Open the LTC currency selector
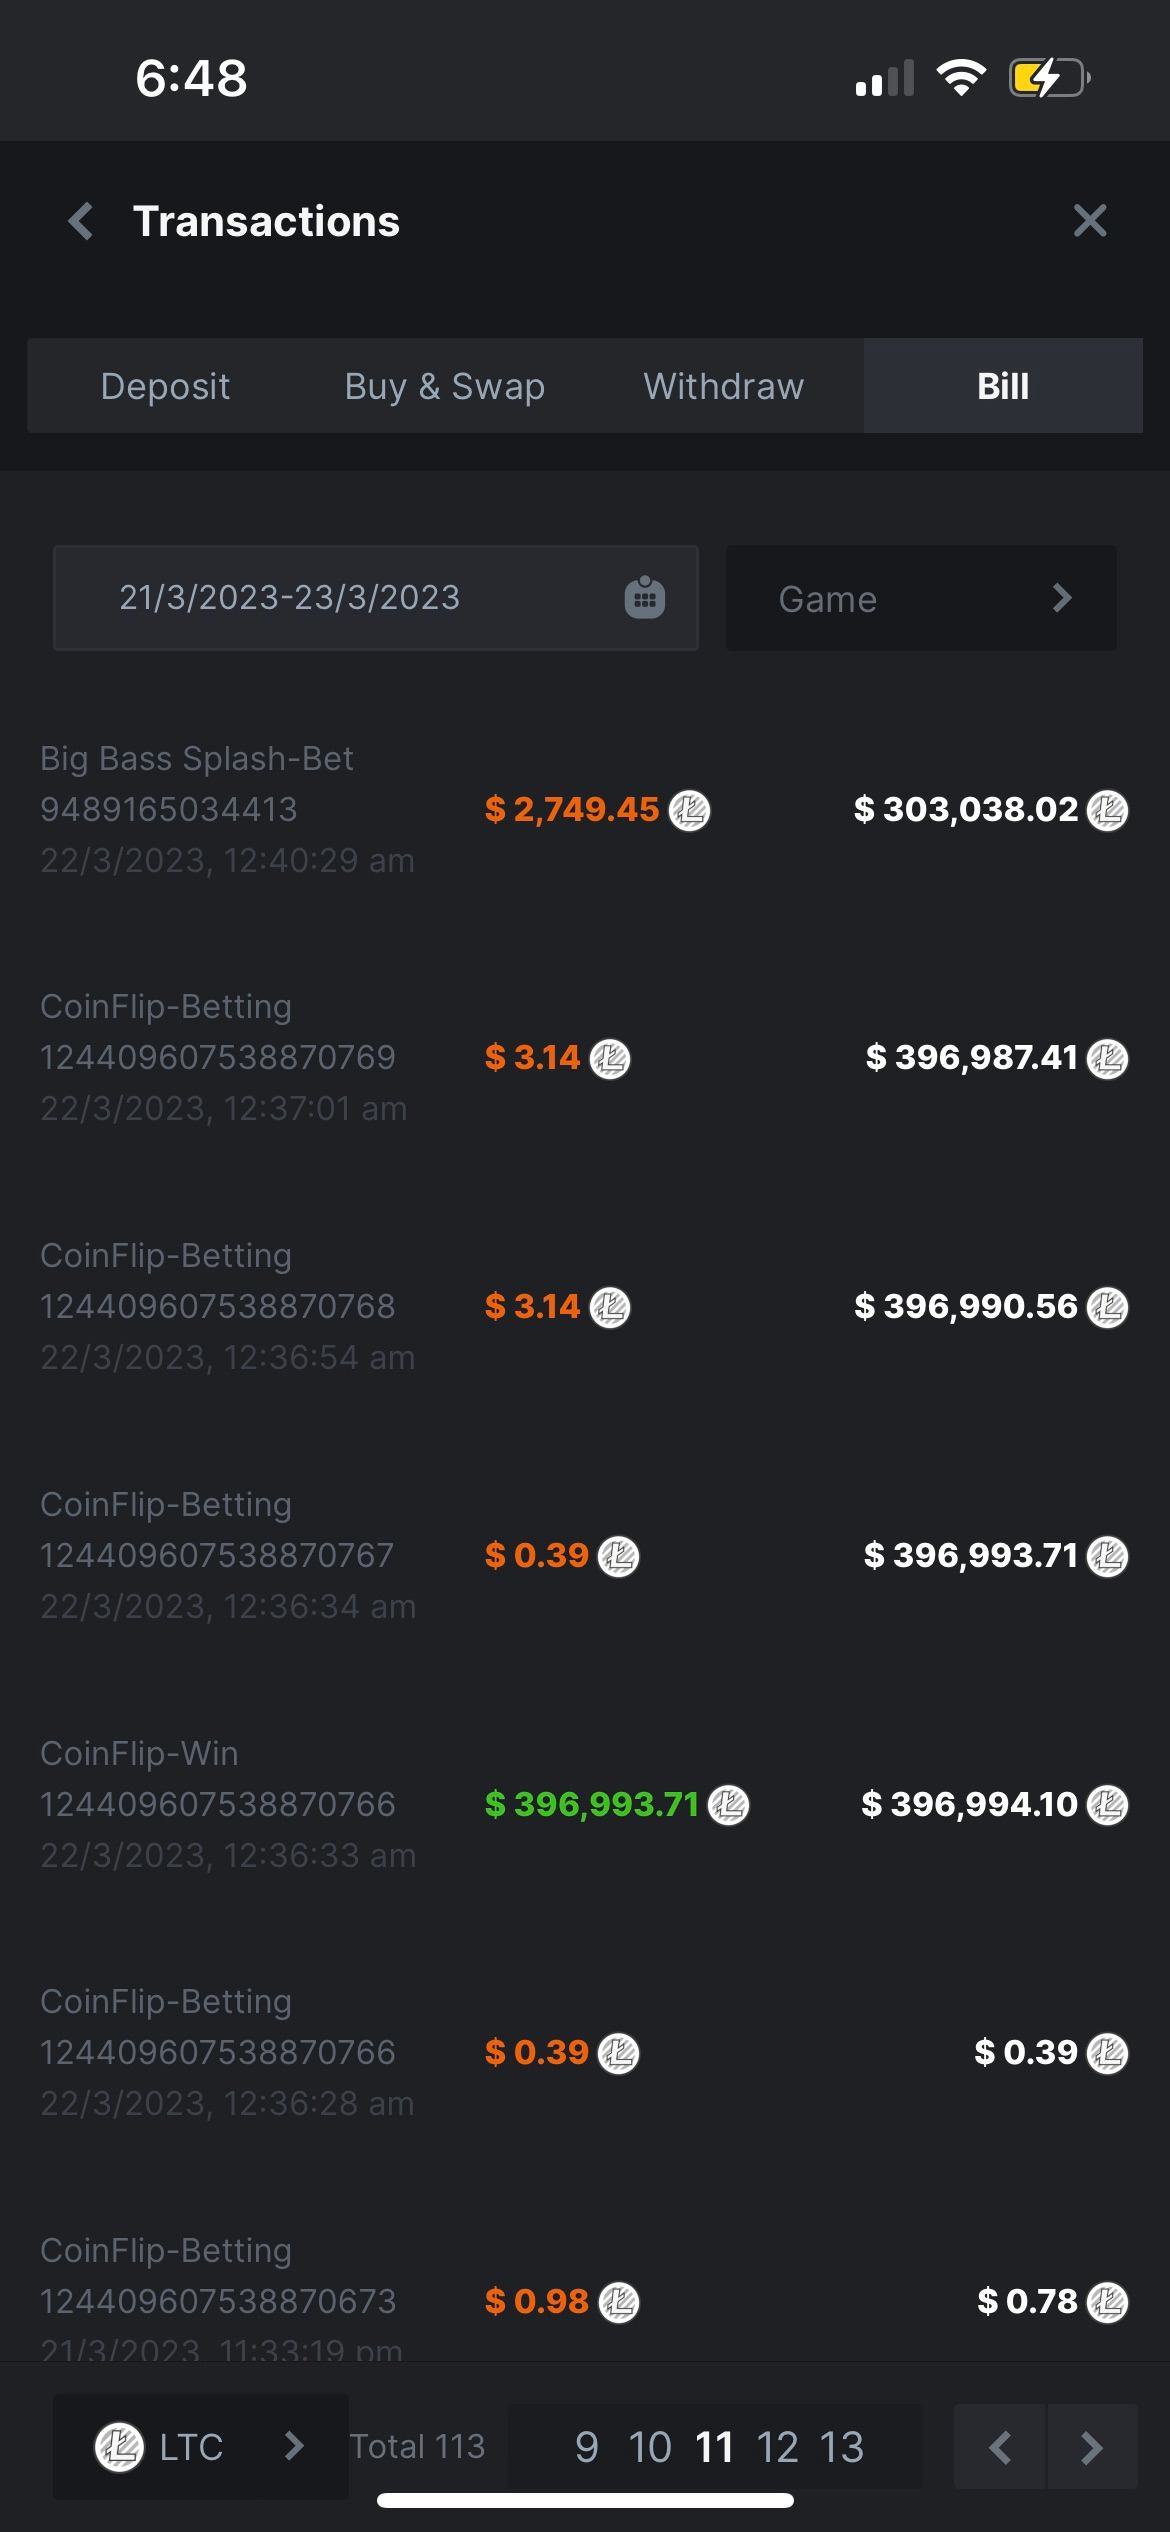1170x2532 pixels. coord(200,2447)
